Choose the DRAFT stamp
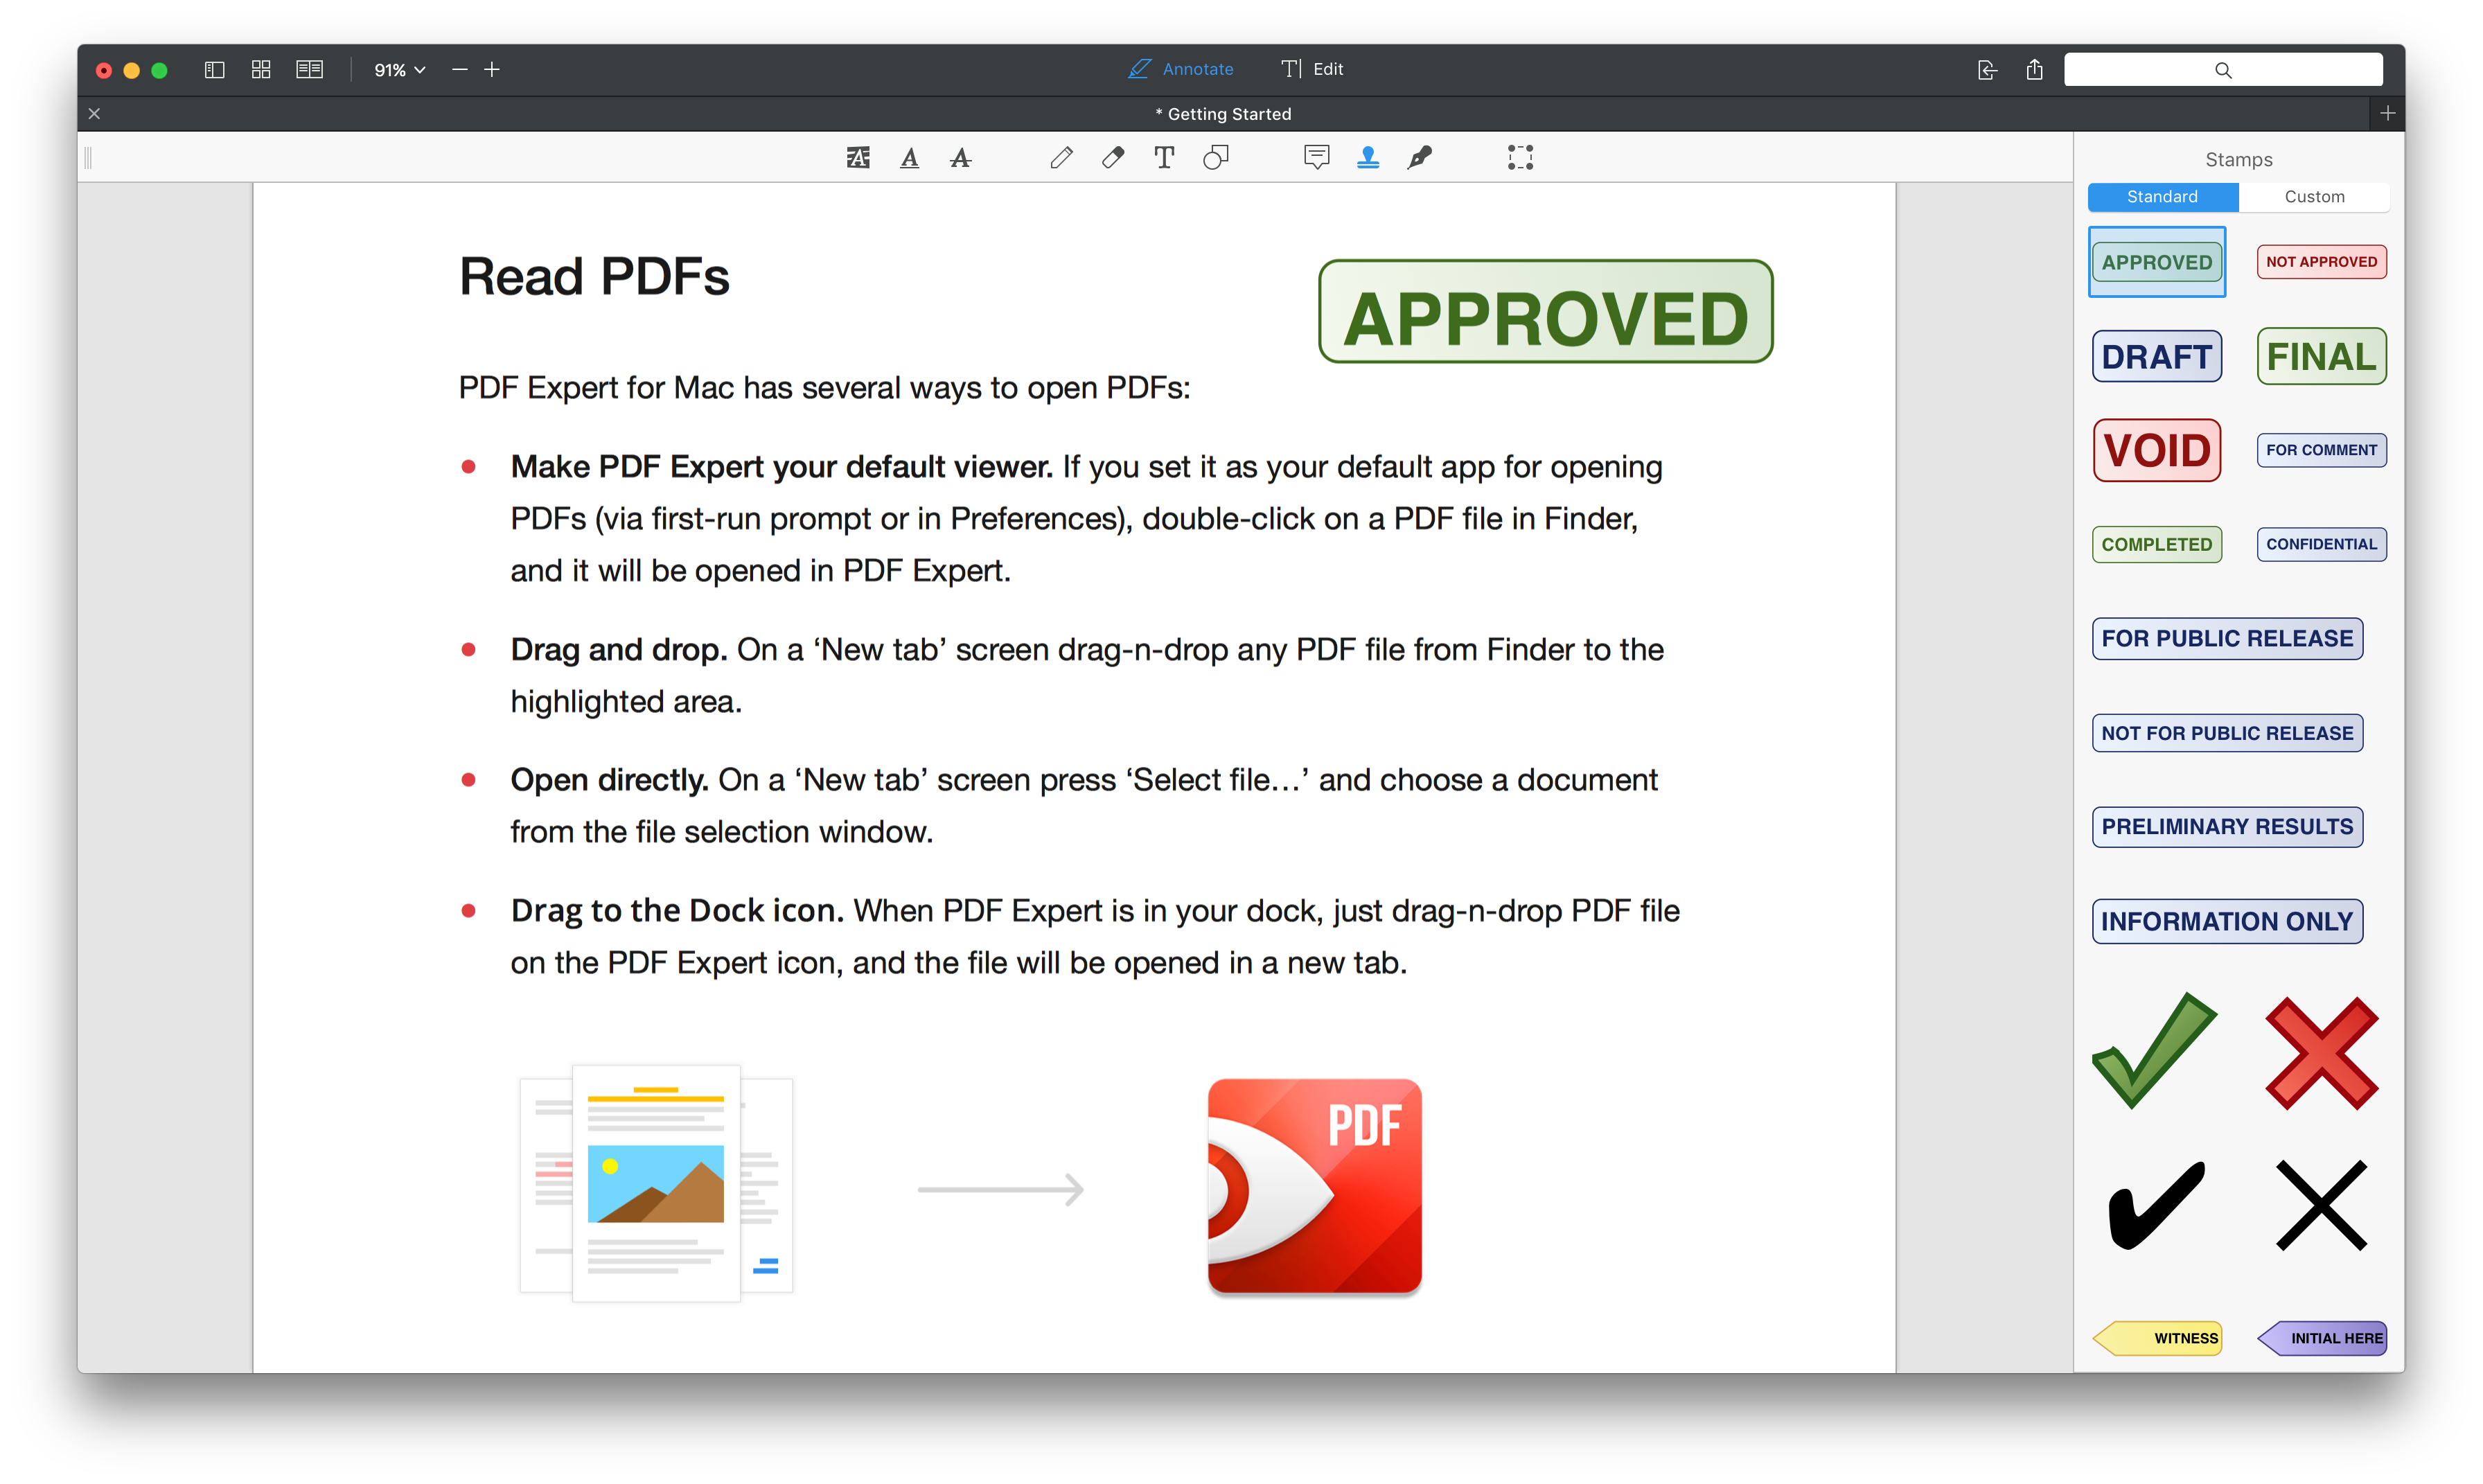 pyautogui.click(x=2156, y=356)
